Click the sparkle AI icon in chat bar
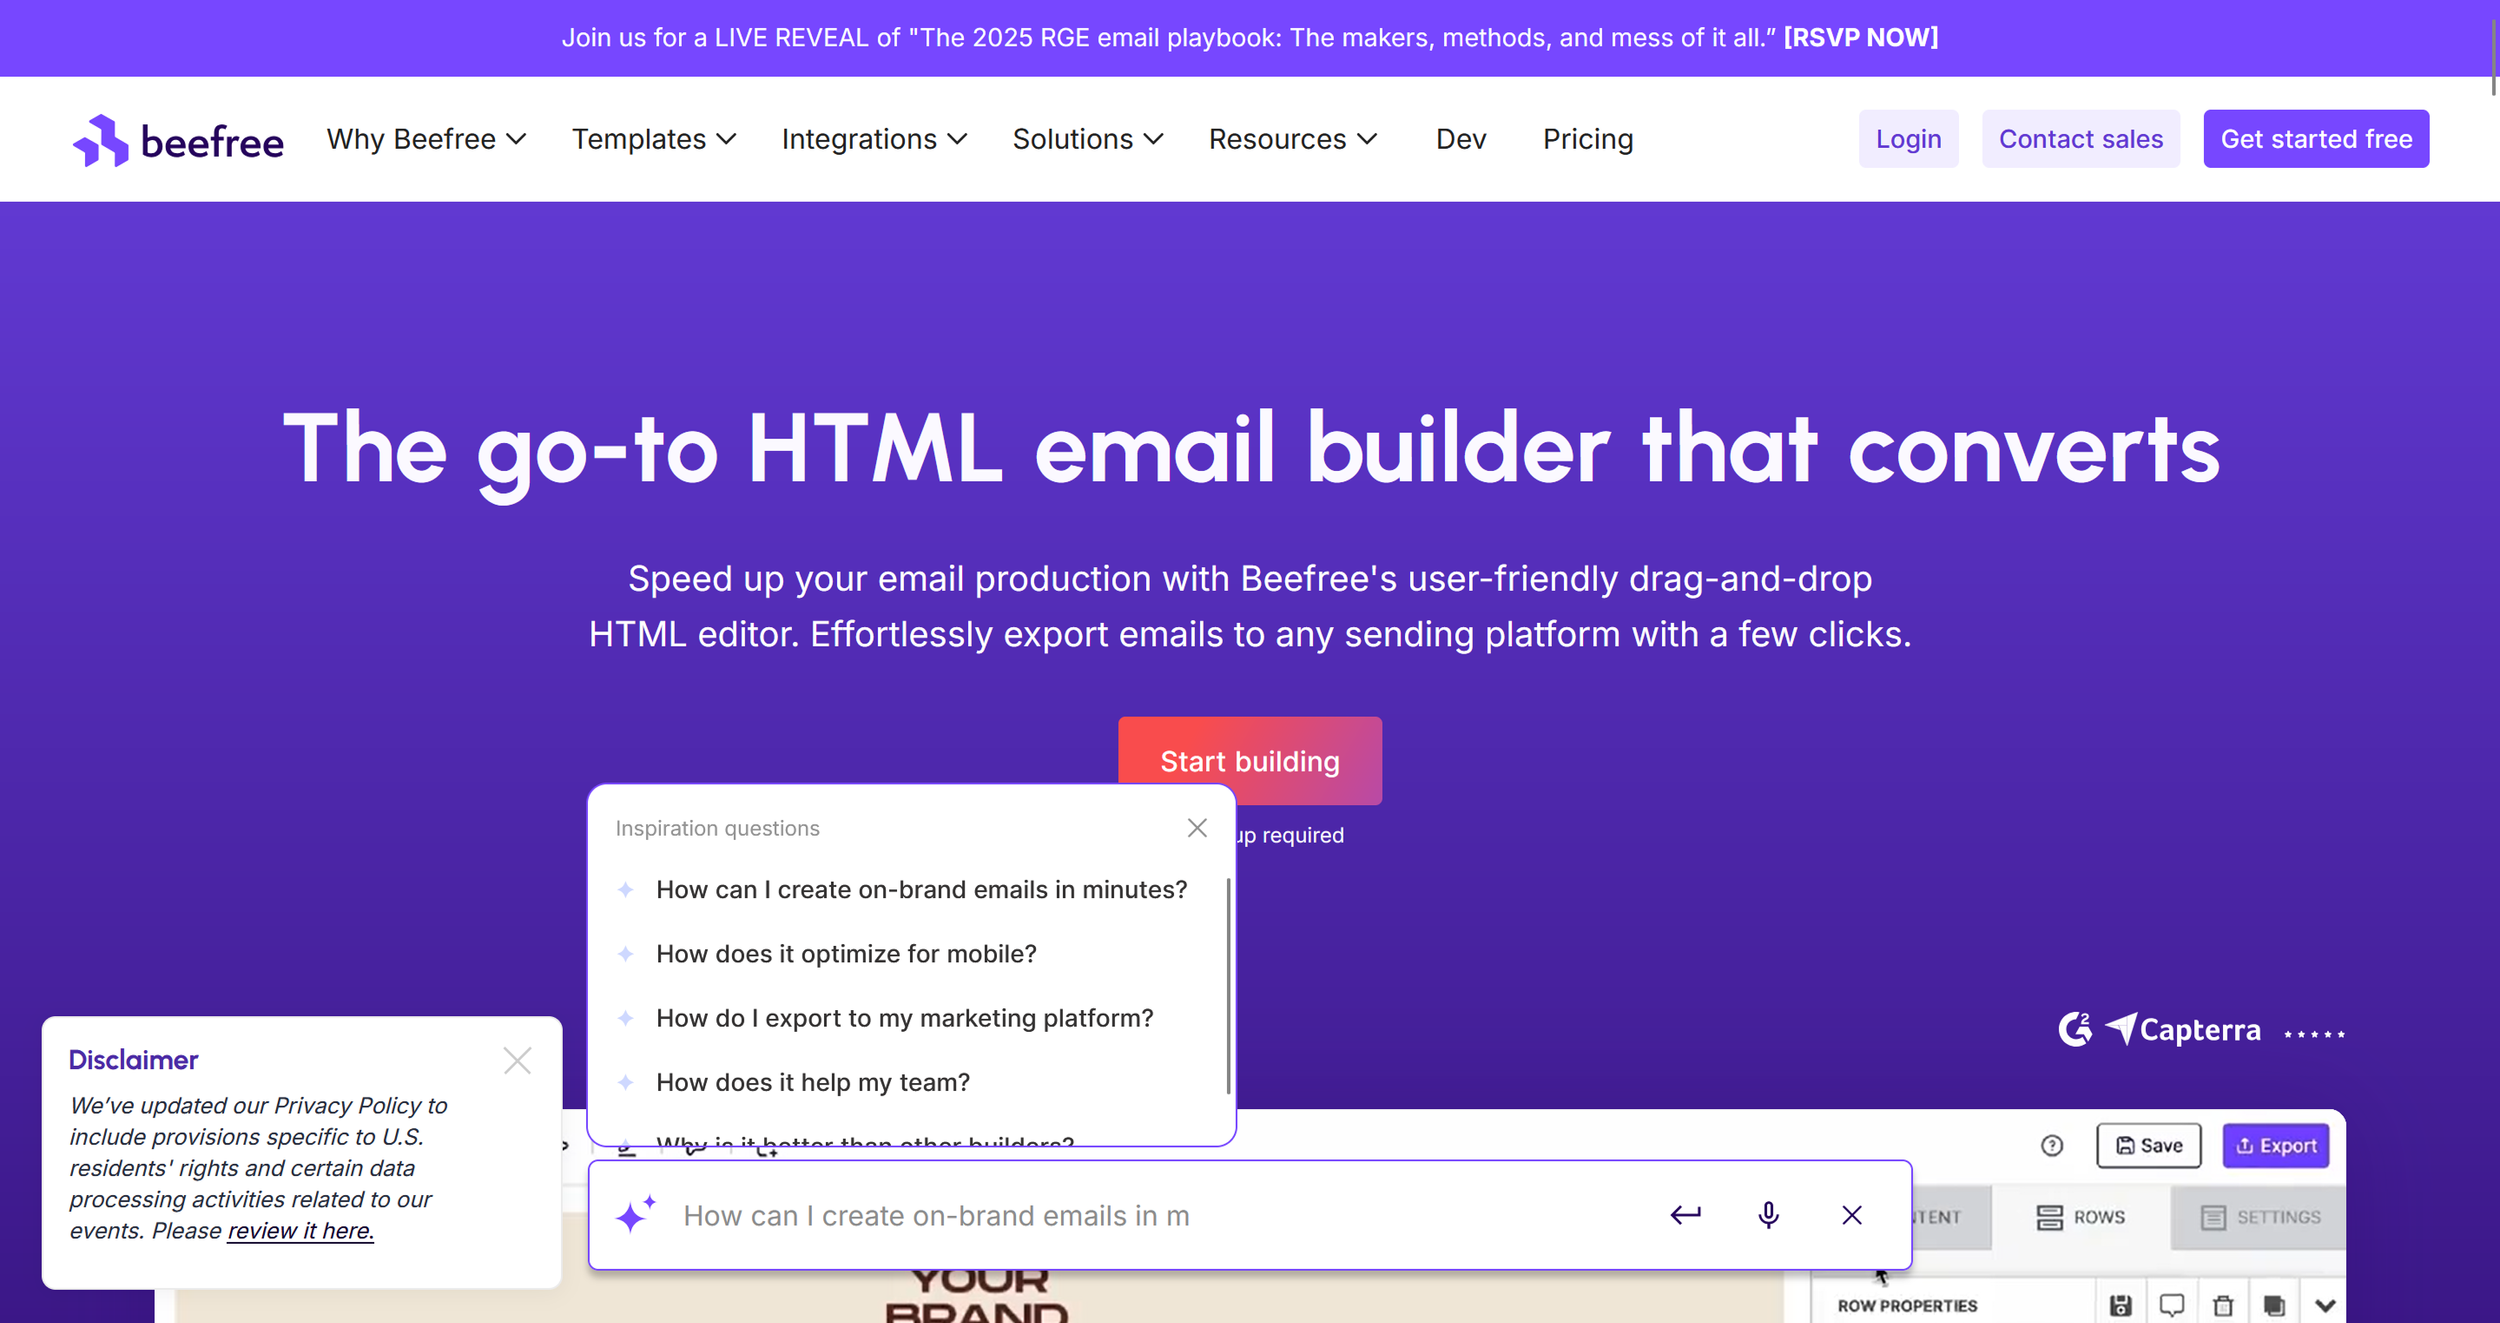Image resolution: width=2500 pixels, height=1323 pixels. point(635,1215)
